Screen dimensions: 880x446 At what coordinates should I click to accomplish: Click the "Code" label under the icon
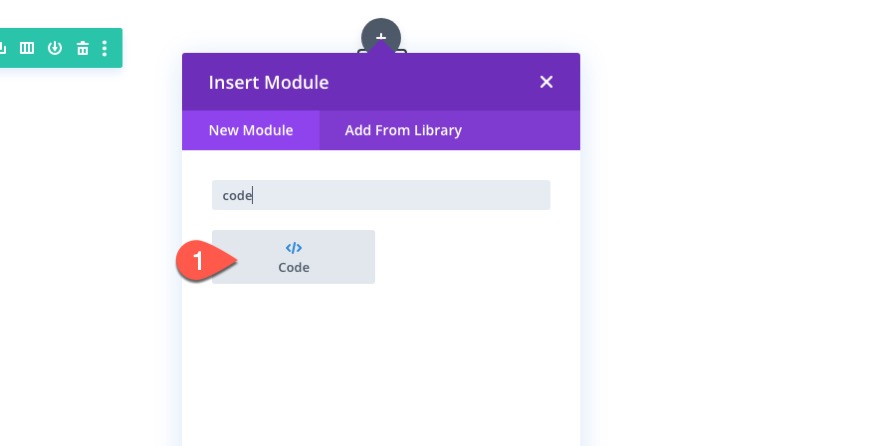[x=293, y=268]
